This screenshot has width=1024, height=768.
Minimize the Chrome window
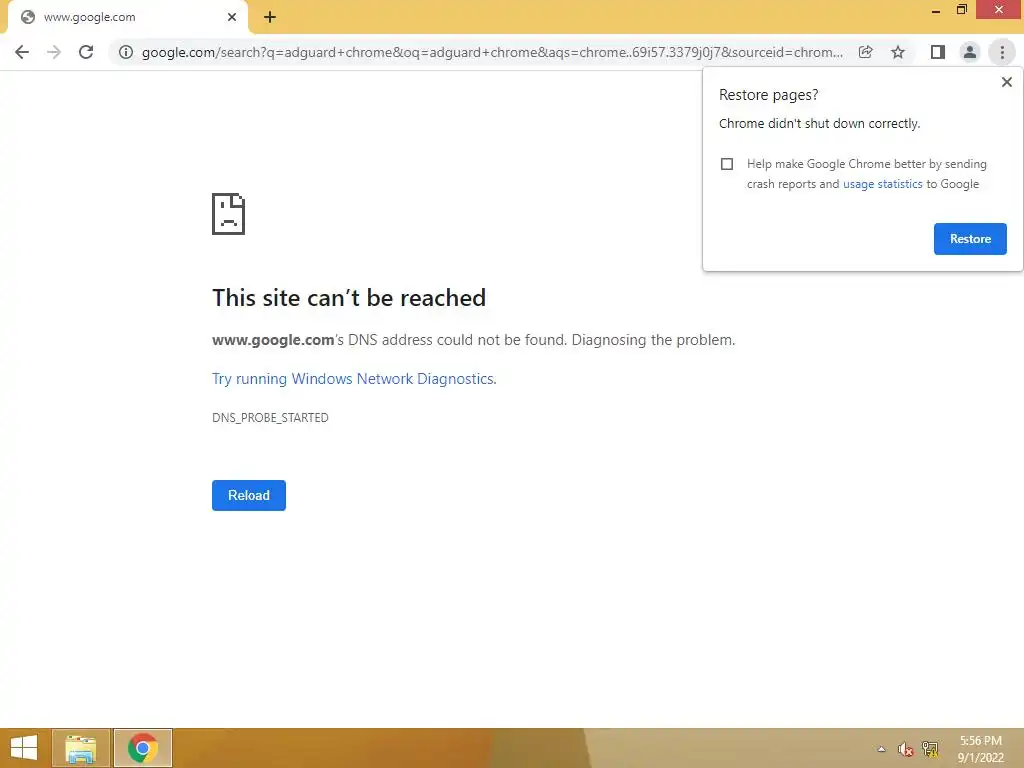[x=936, y=10]
